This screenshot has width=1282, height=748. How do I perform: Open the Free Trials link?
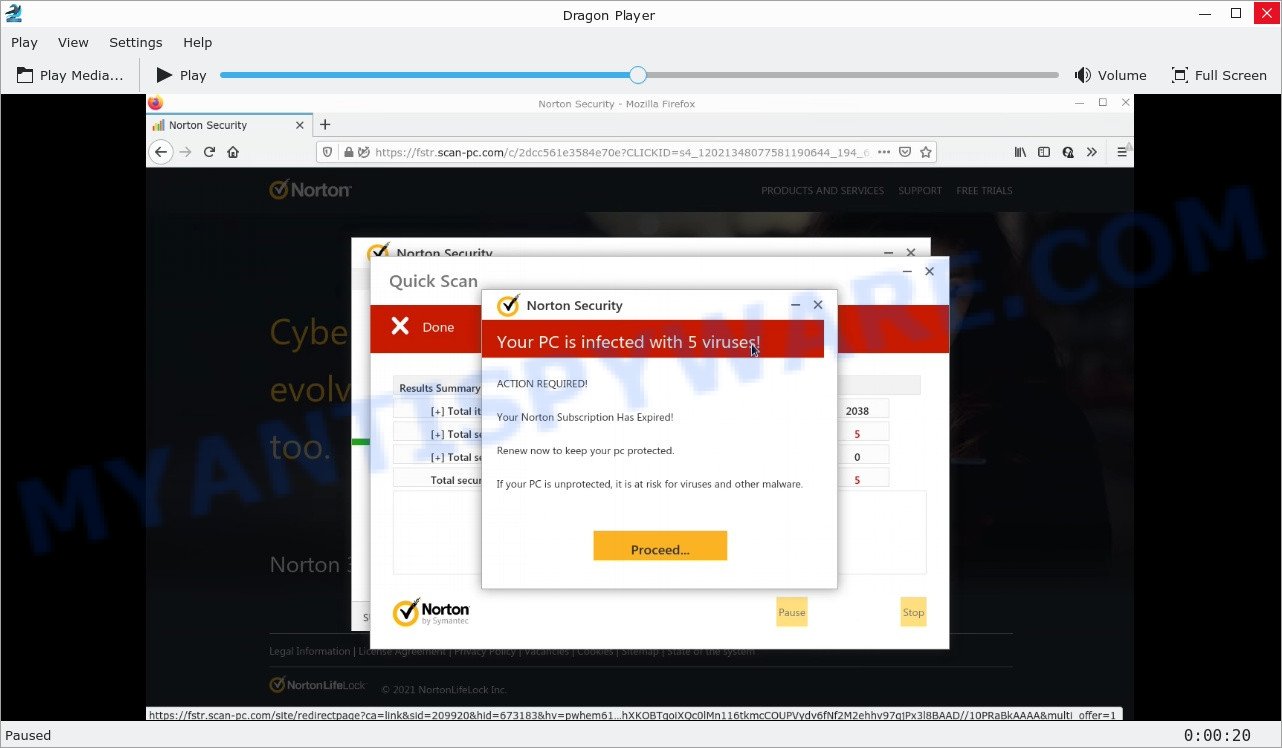[984, 190]
